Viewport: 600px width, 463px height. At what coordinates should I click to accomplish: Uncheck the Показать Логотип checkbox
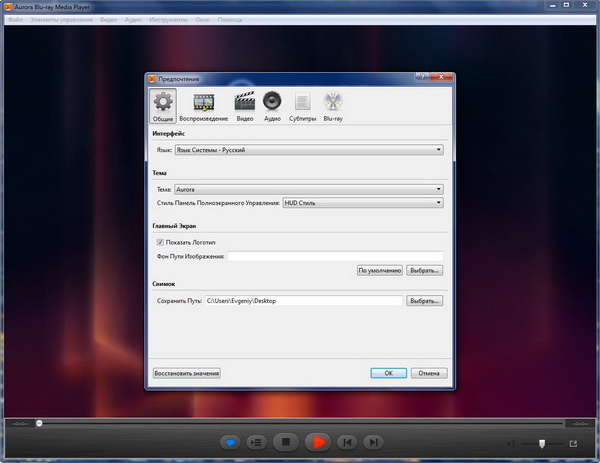pos(160,242)
